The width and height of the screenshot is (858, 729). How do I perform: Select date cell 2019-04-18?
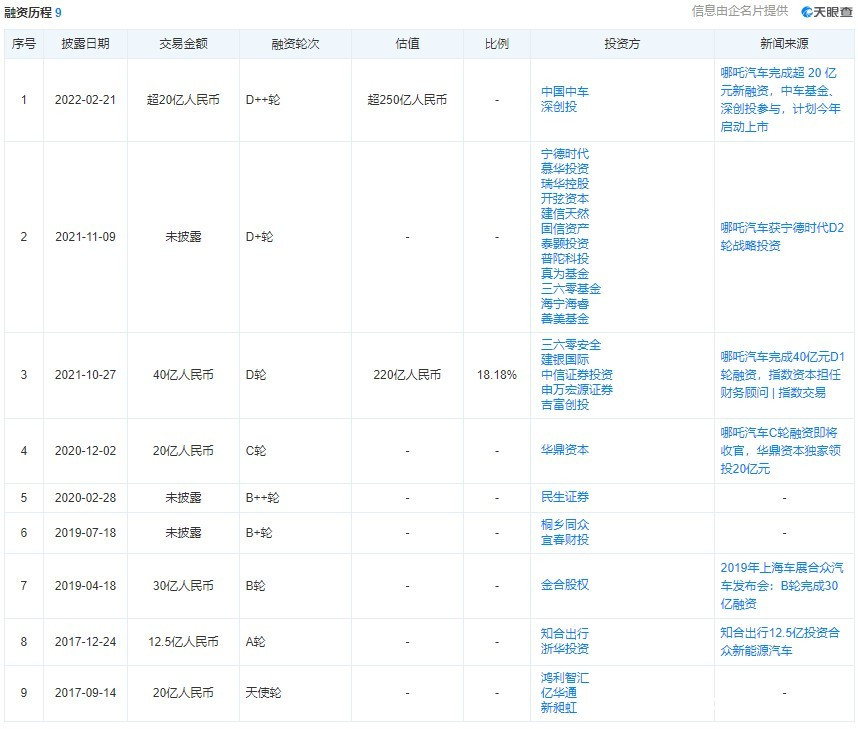(x=85, y=586)
